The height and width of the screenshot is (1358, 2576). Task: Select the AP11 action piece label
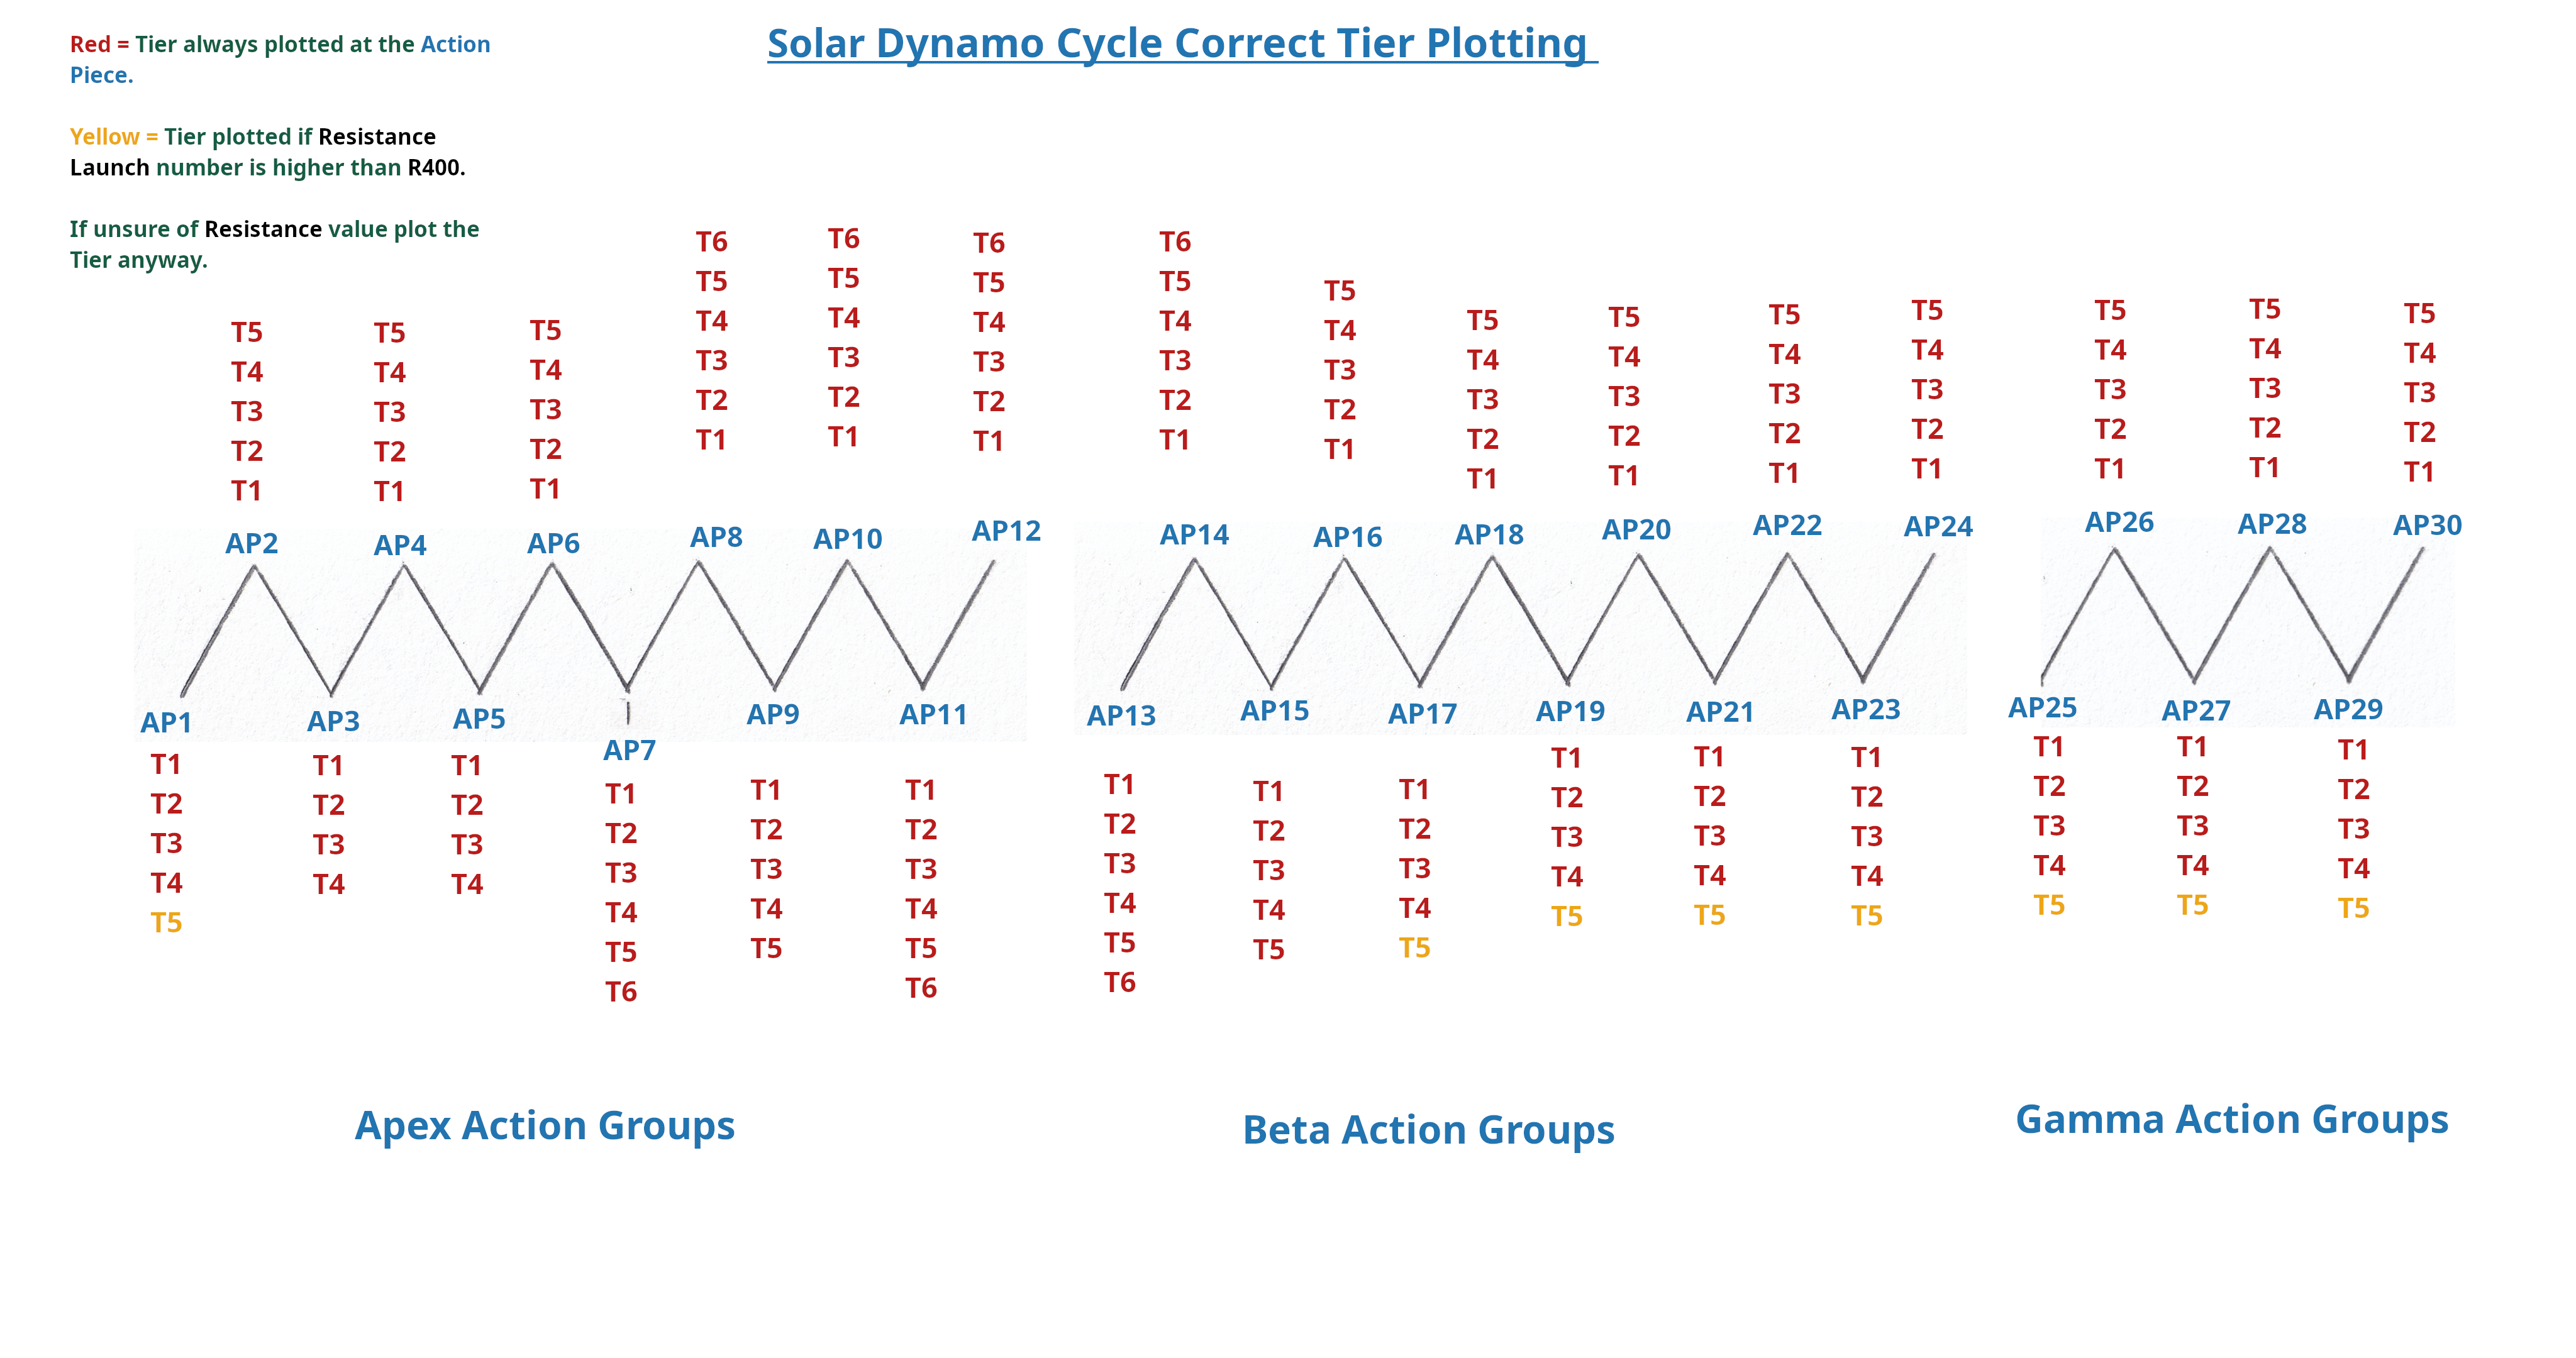coord(933,714)
